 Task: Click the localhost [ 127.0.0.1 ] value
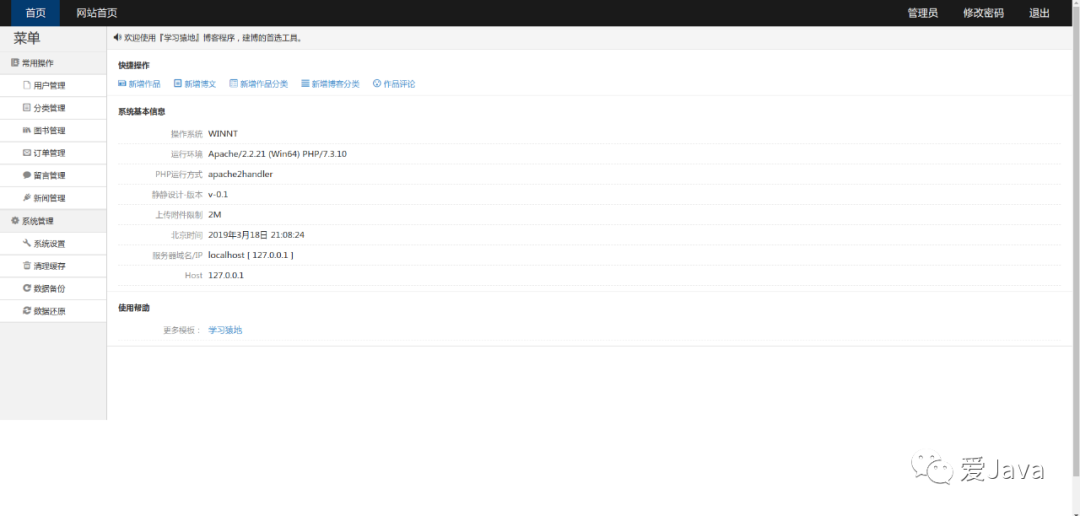251,255
